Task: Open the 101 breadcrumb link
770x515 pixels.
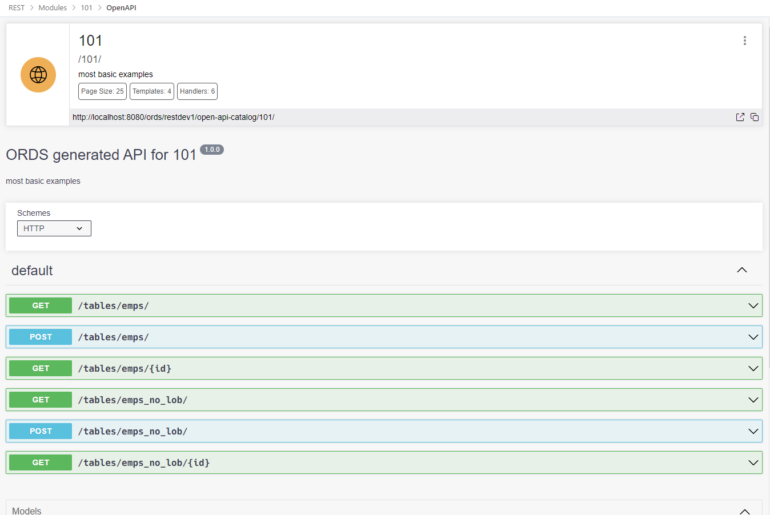Action: [x=86, y=8]
